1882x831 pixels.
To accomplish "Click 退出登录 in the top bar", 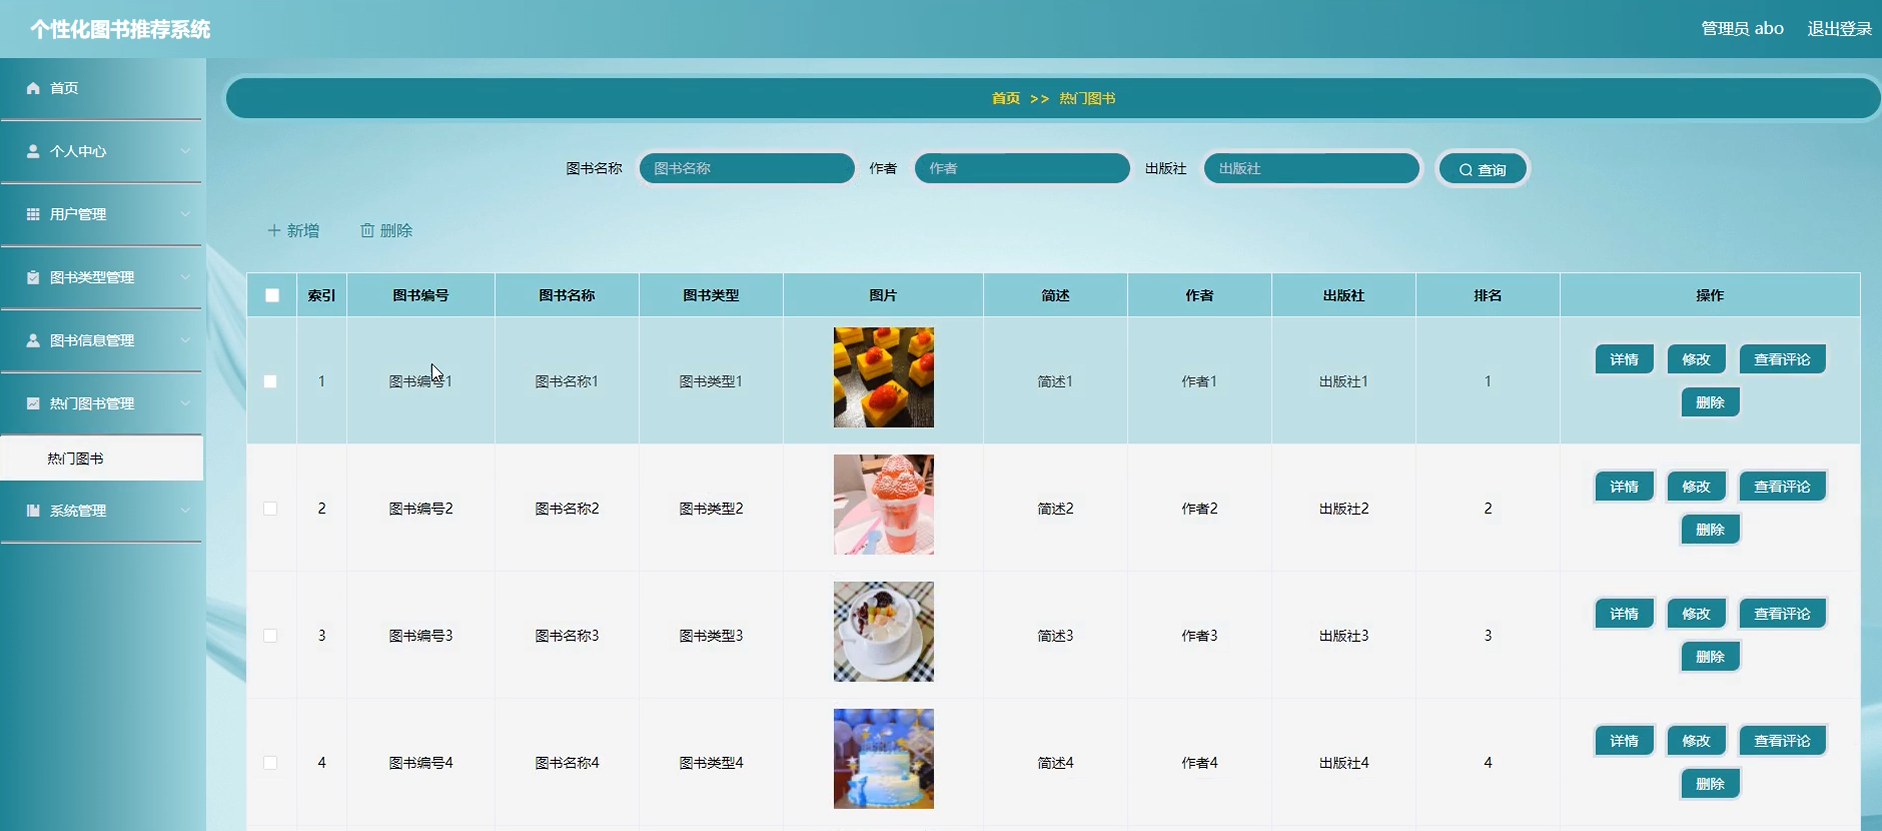I will coord(1839,28).
